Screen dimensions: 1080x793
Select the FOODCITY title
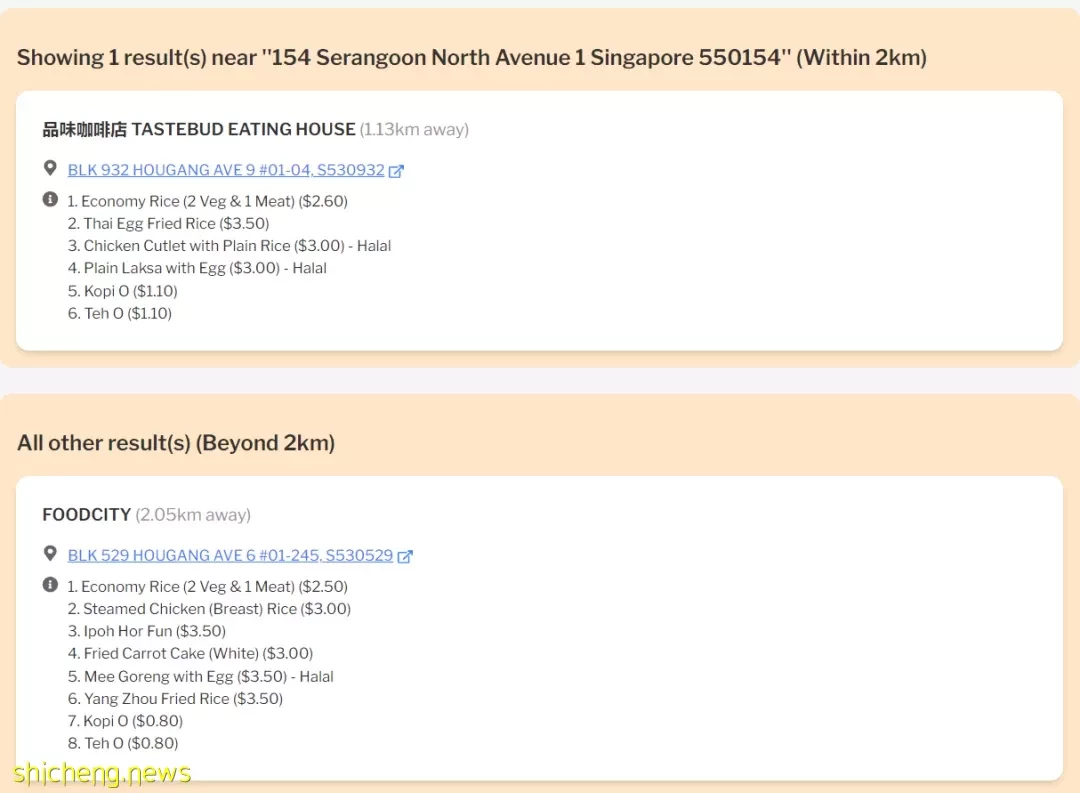(87, 515)
